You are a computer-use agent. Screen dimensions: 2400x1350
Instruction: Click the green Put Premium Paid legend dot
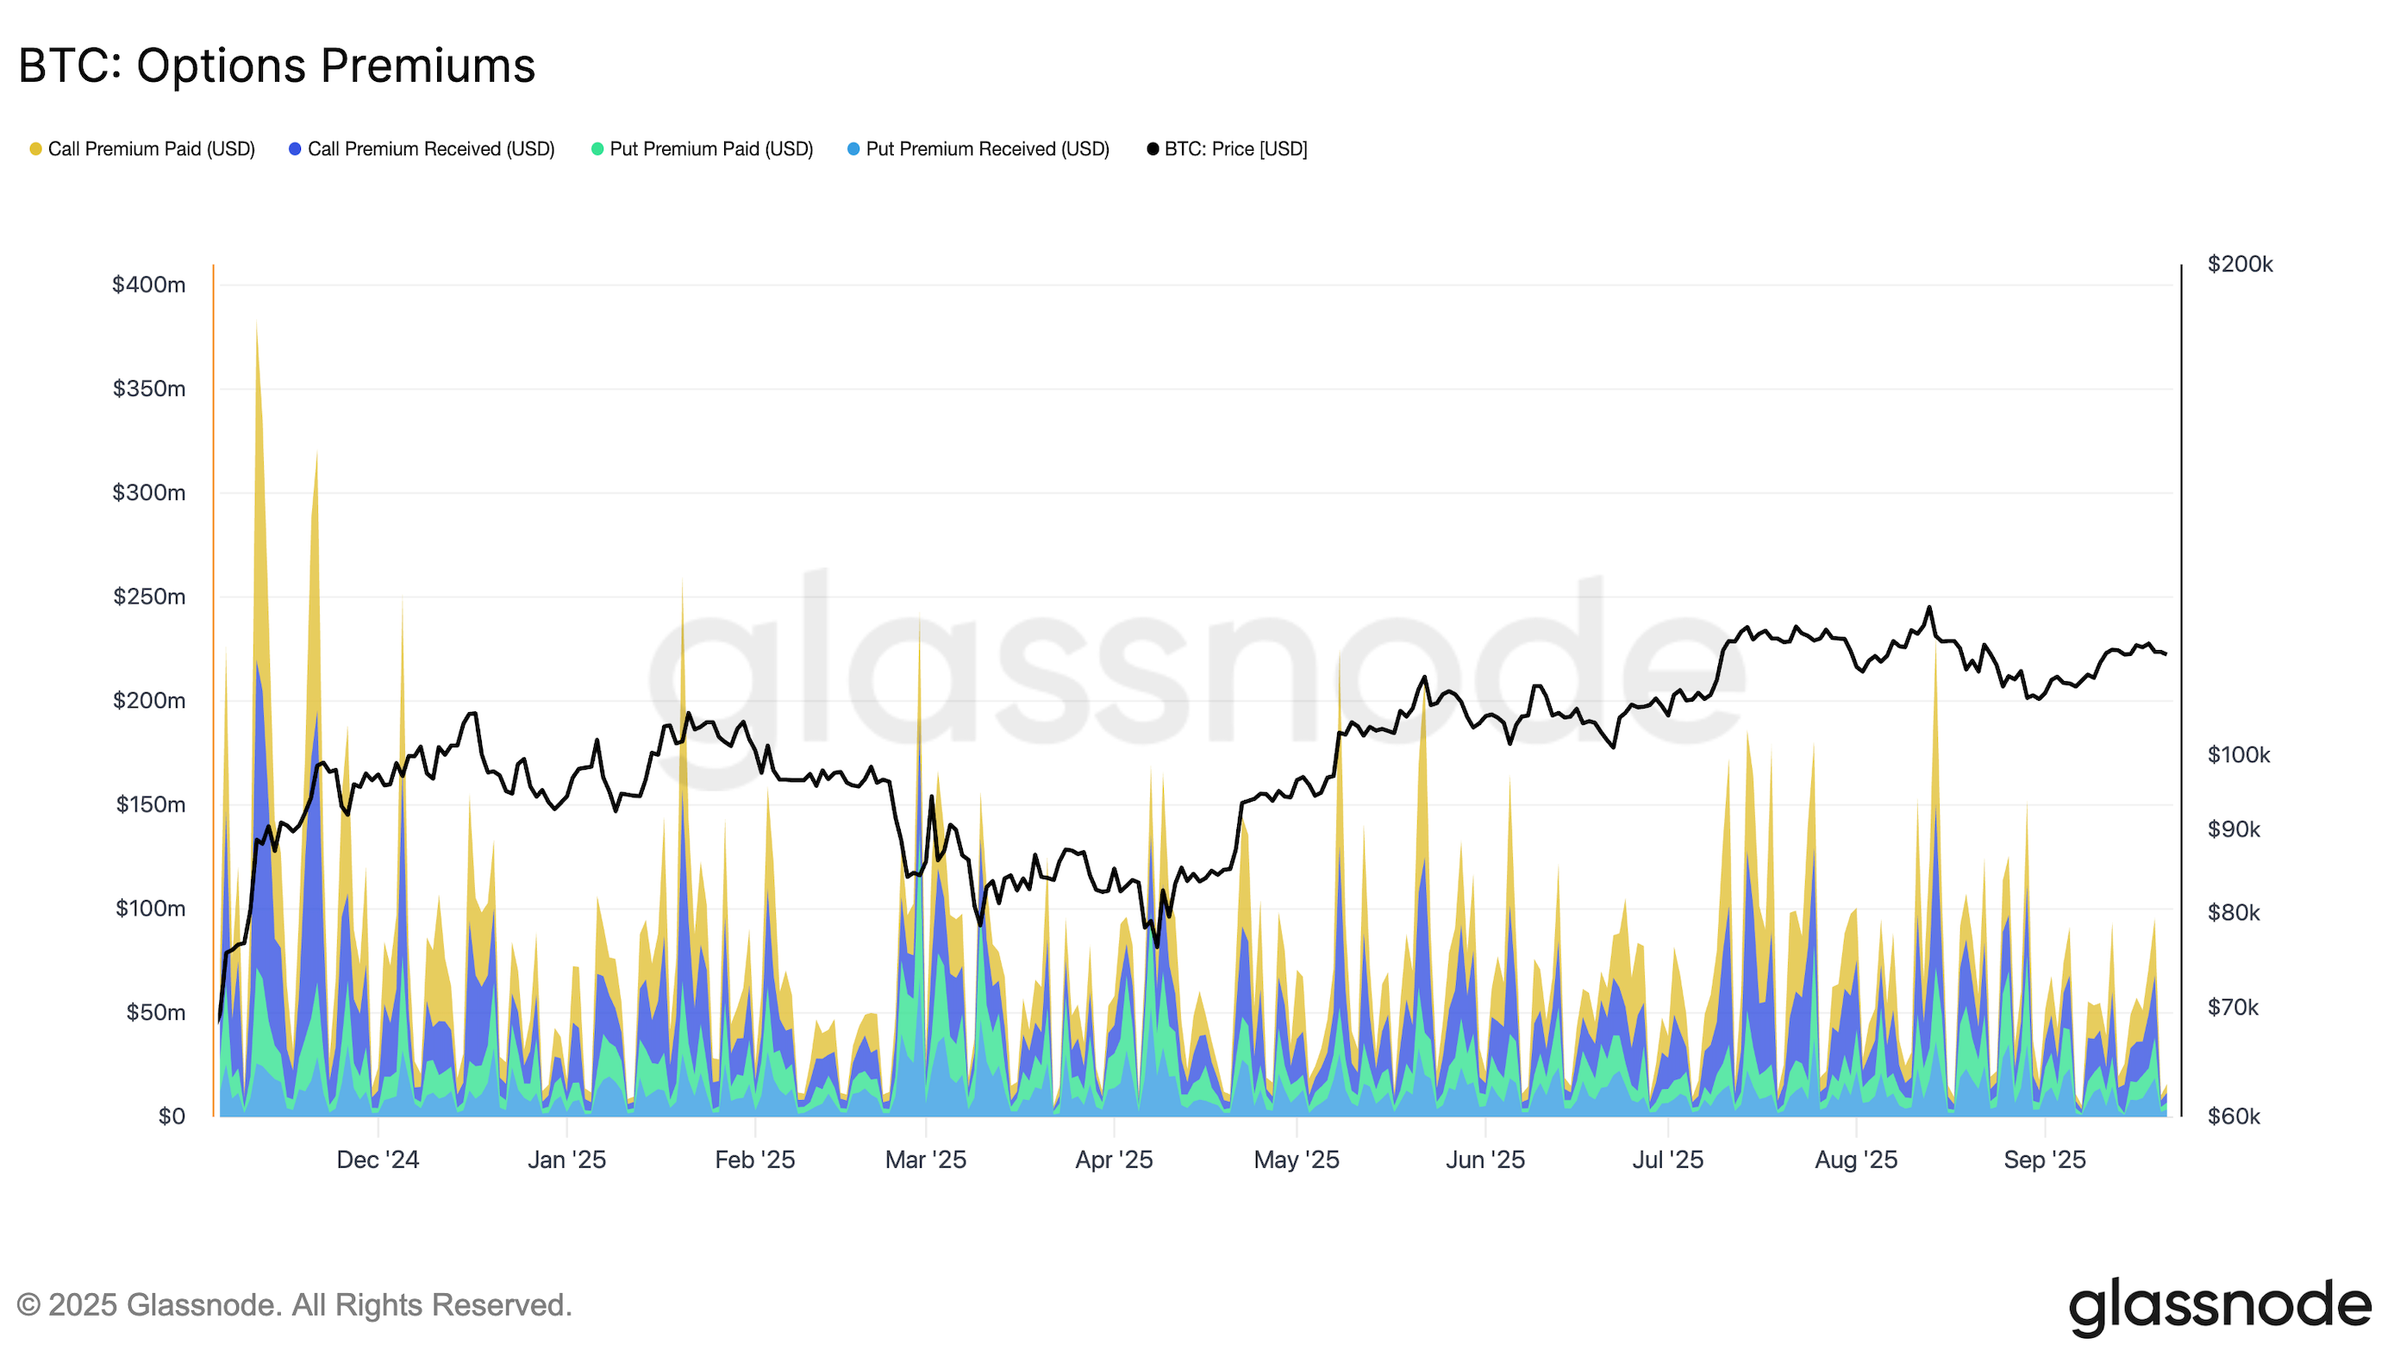[x=597, y=148]
